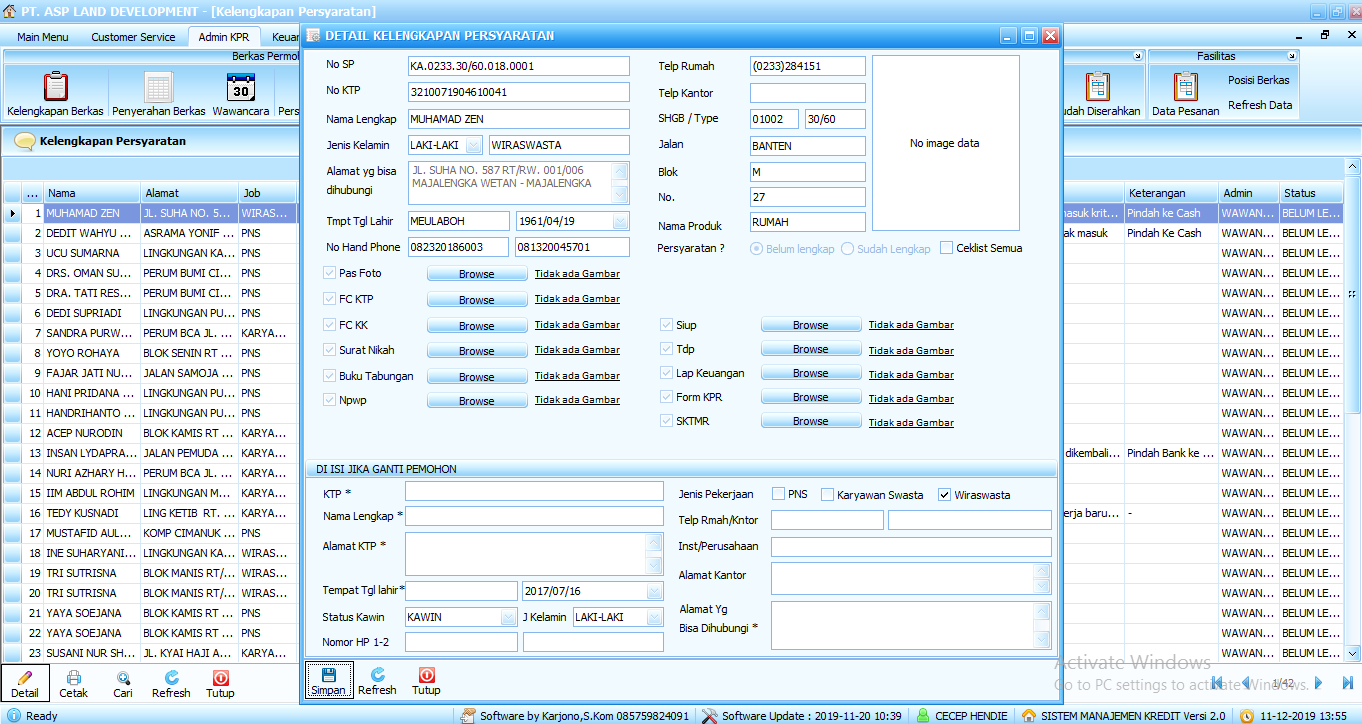Click the dialog's Refresh icon beside Simpan

[377, 675]
